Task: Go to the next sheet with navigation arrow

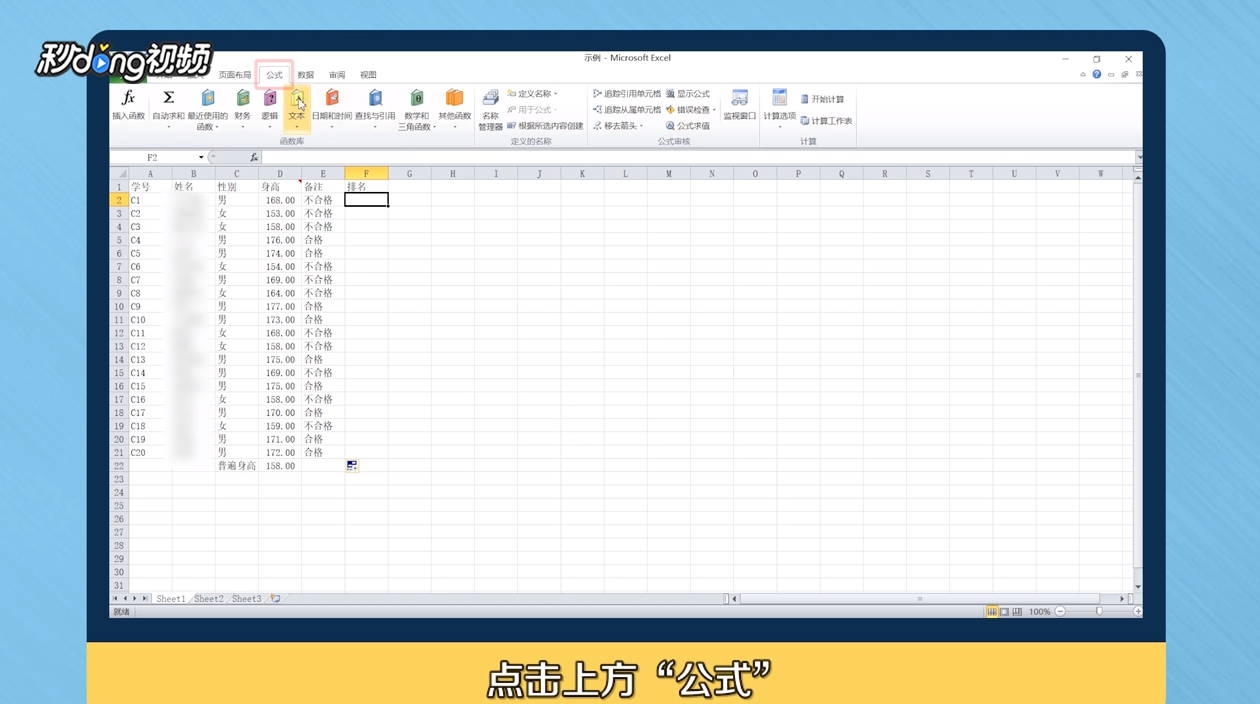Action: click(x=135, y=599)
